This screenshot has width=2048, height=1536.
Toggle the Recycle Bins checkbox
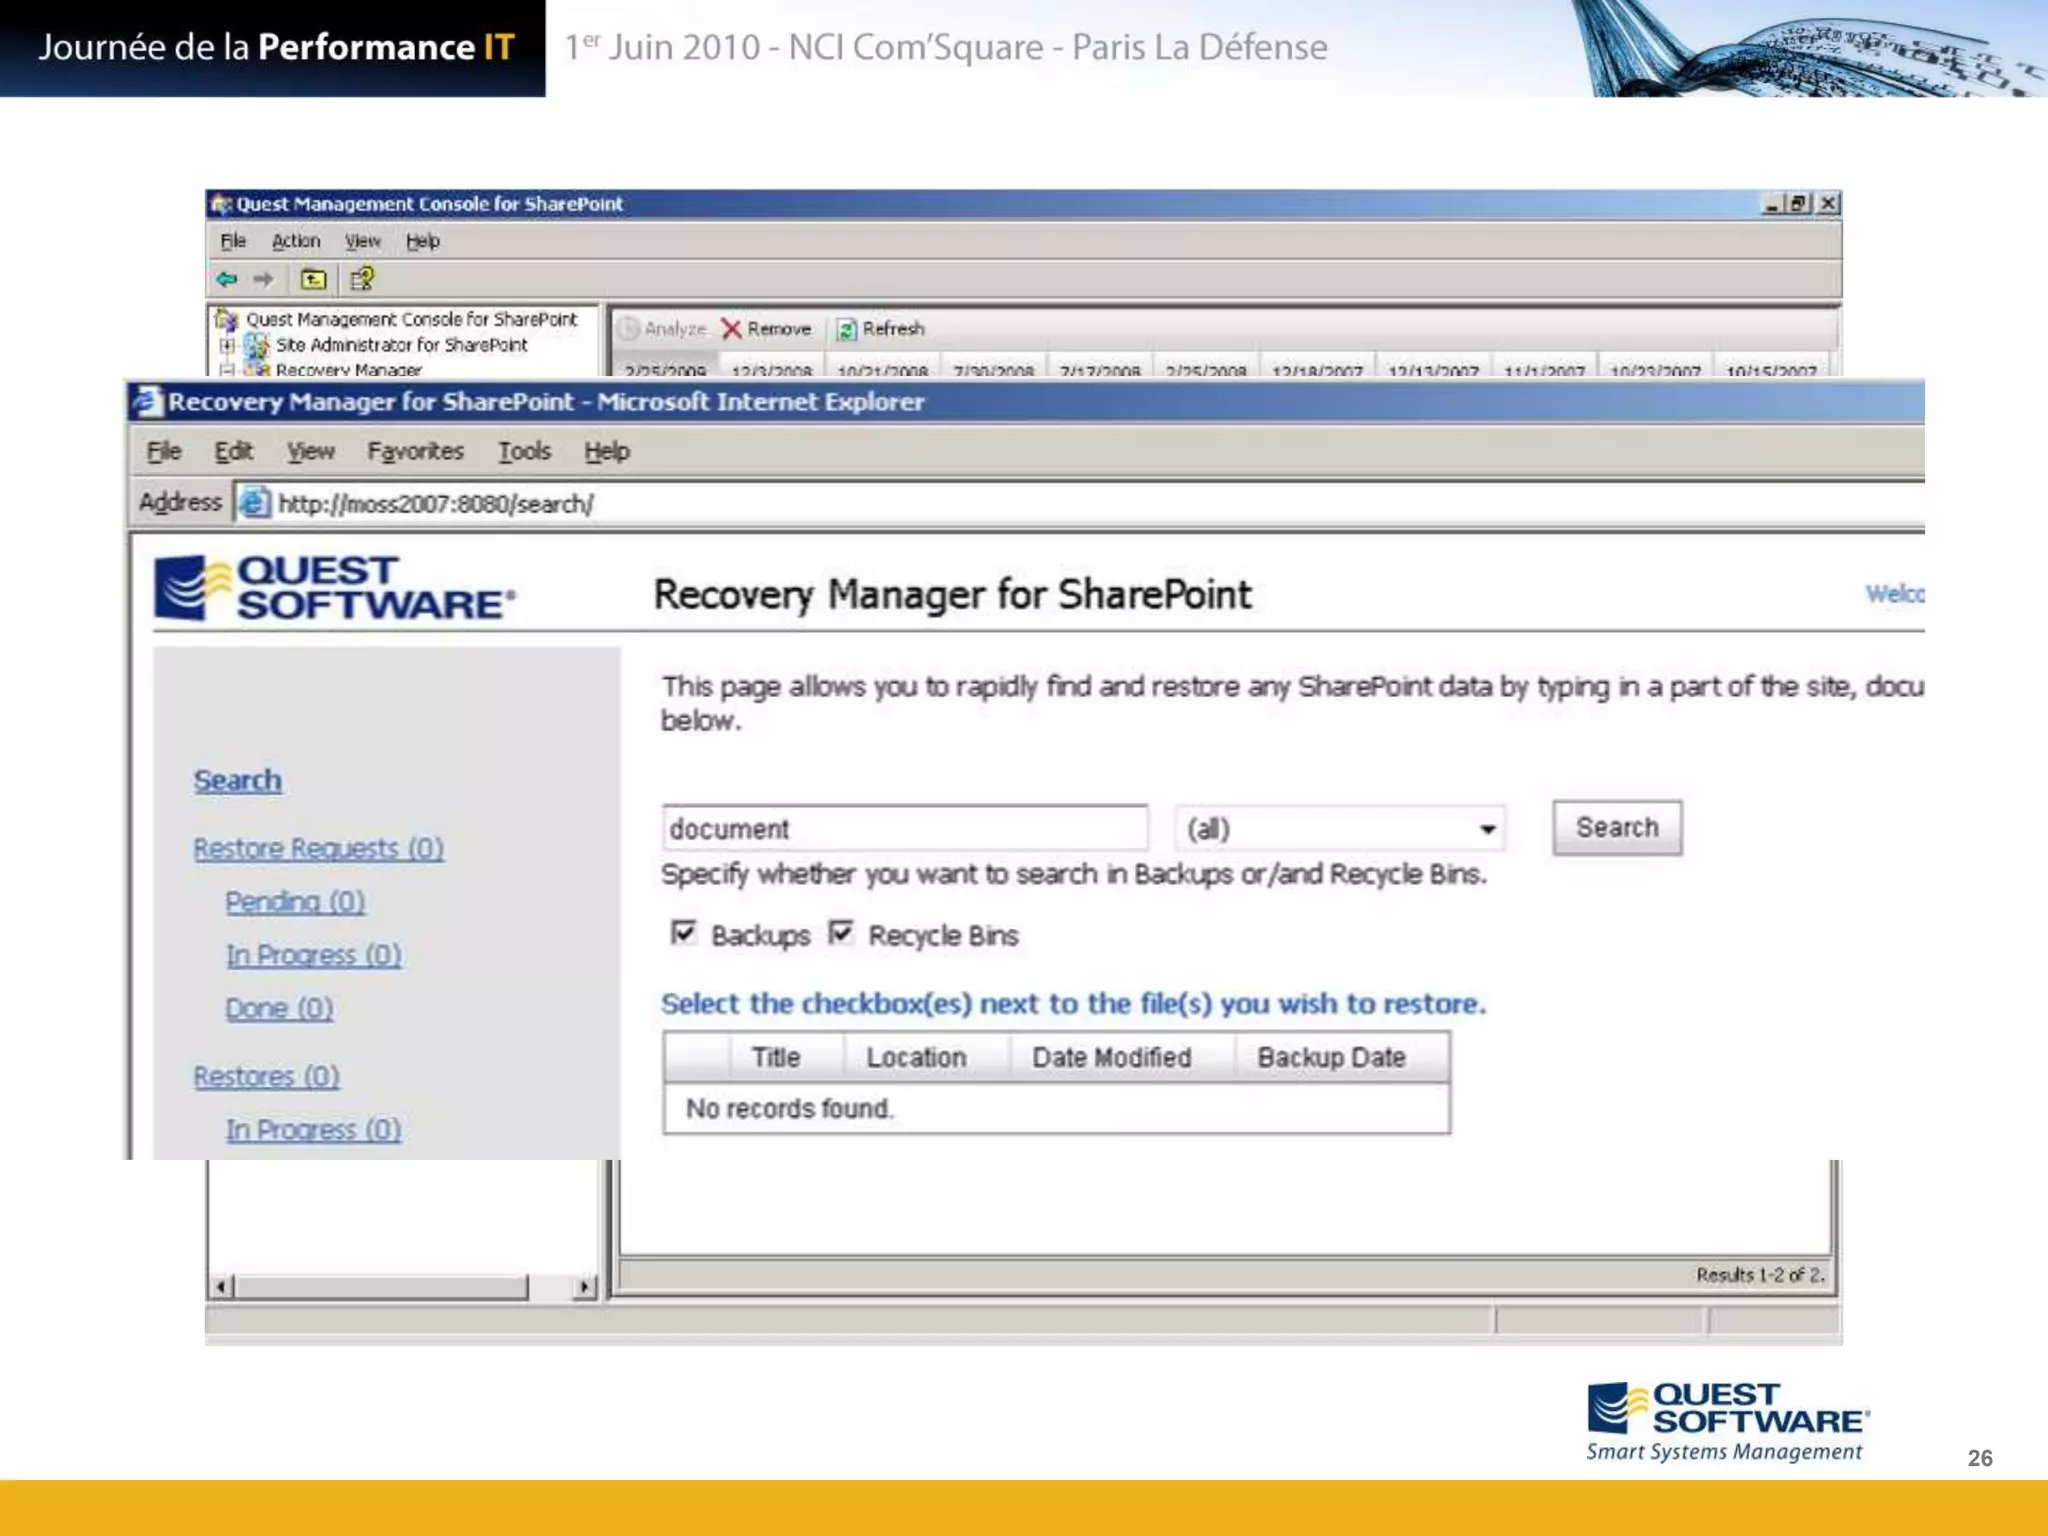coord(841,933)
